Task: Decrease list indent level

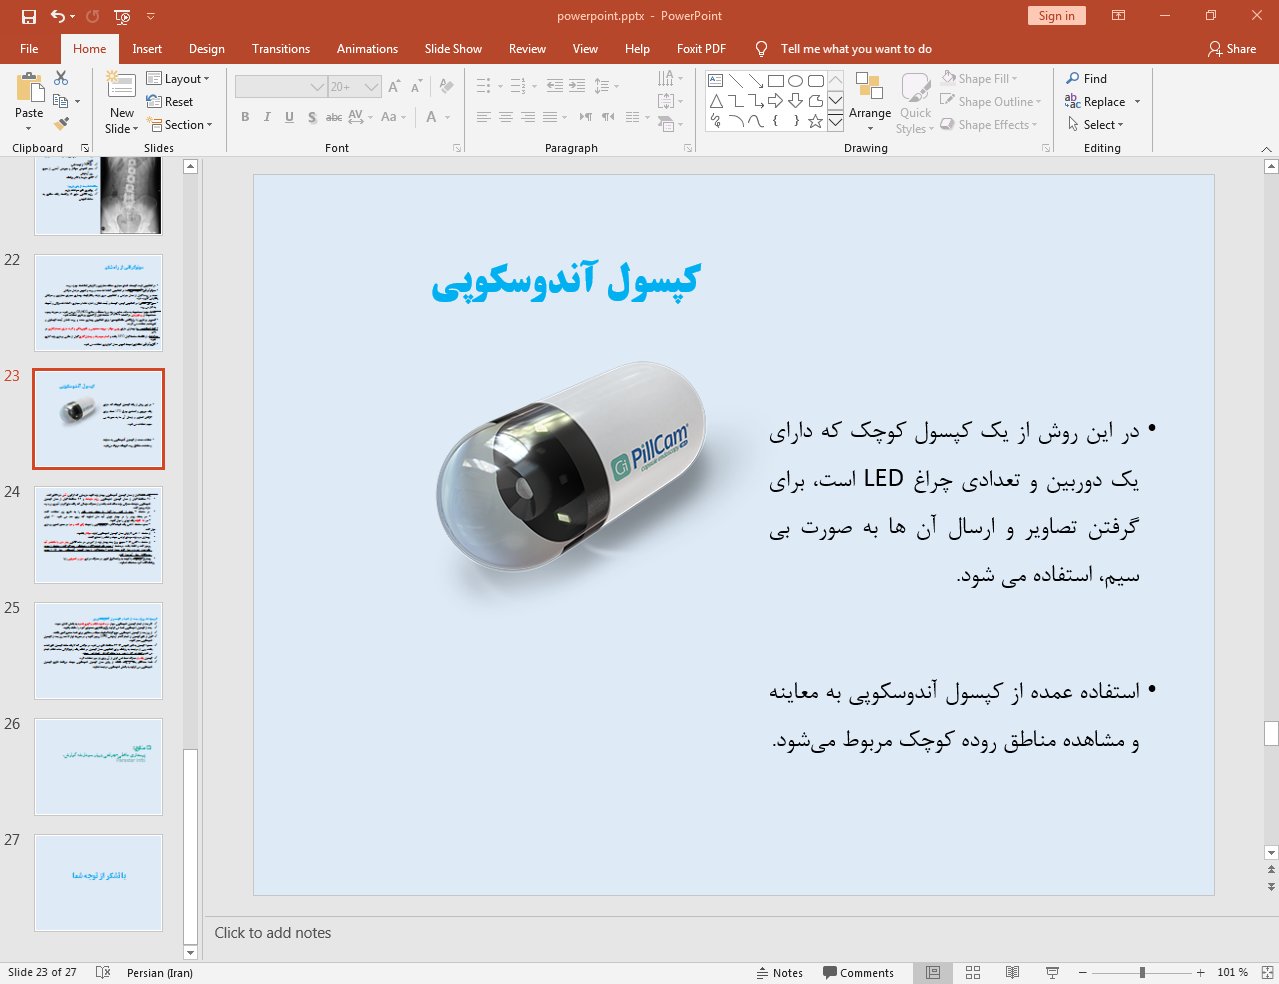Action: pyautogui.click(x=555, y=87)
